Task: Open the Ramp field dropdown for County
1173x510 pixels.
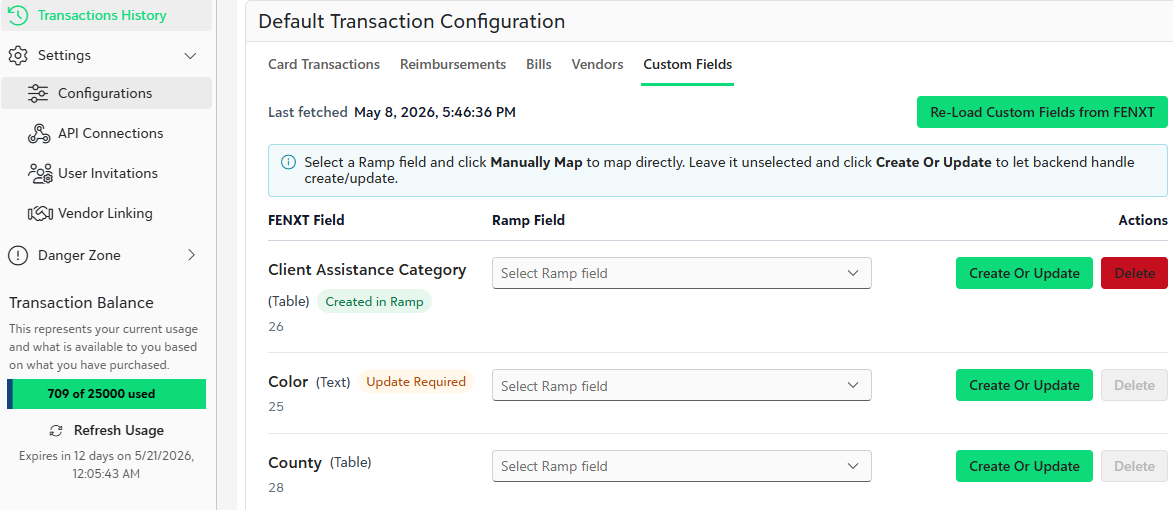Action: pyautogui.click(x=682, y=466)
